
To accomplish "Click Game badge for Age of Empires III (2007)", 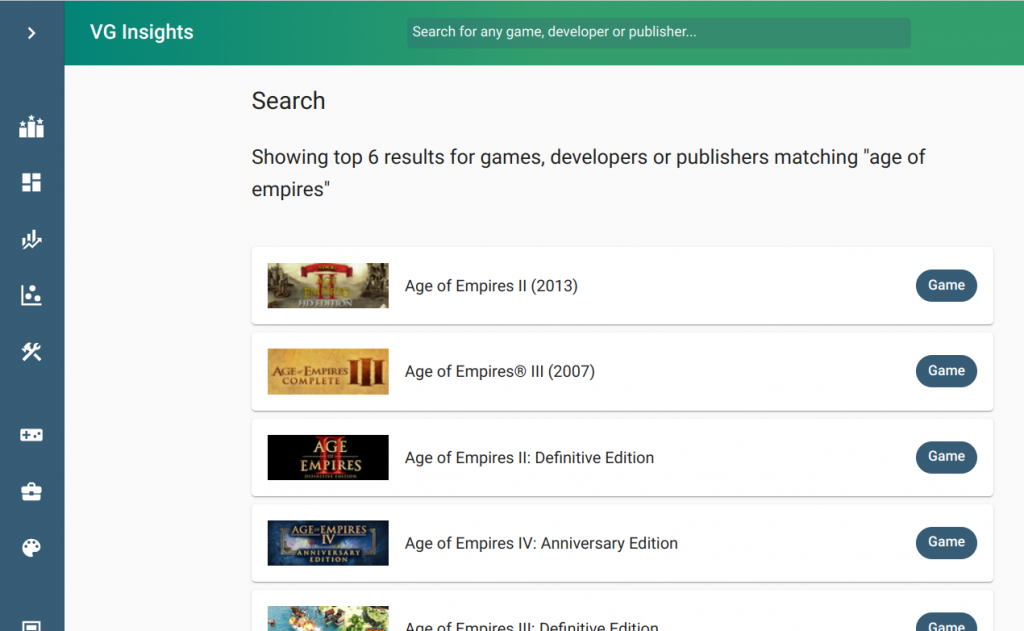I will click(x=946, y=371).
